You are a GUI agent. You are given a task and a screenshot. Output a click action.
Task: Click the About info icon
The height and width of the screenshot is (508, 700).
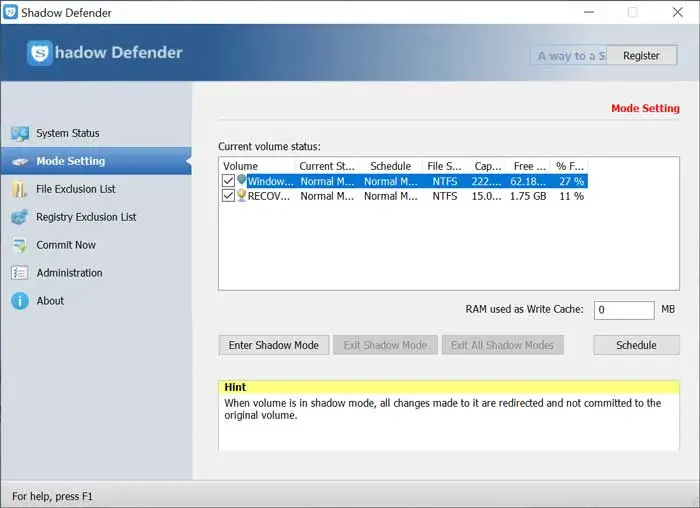[x=20, y=301]
